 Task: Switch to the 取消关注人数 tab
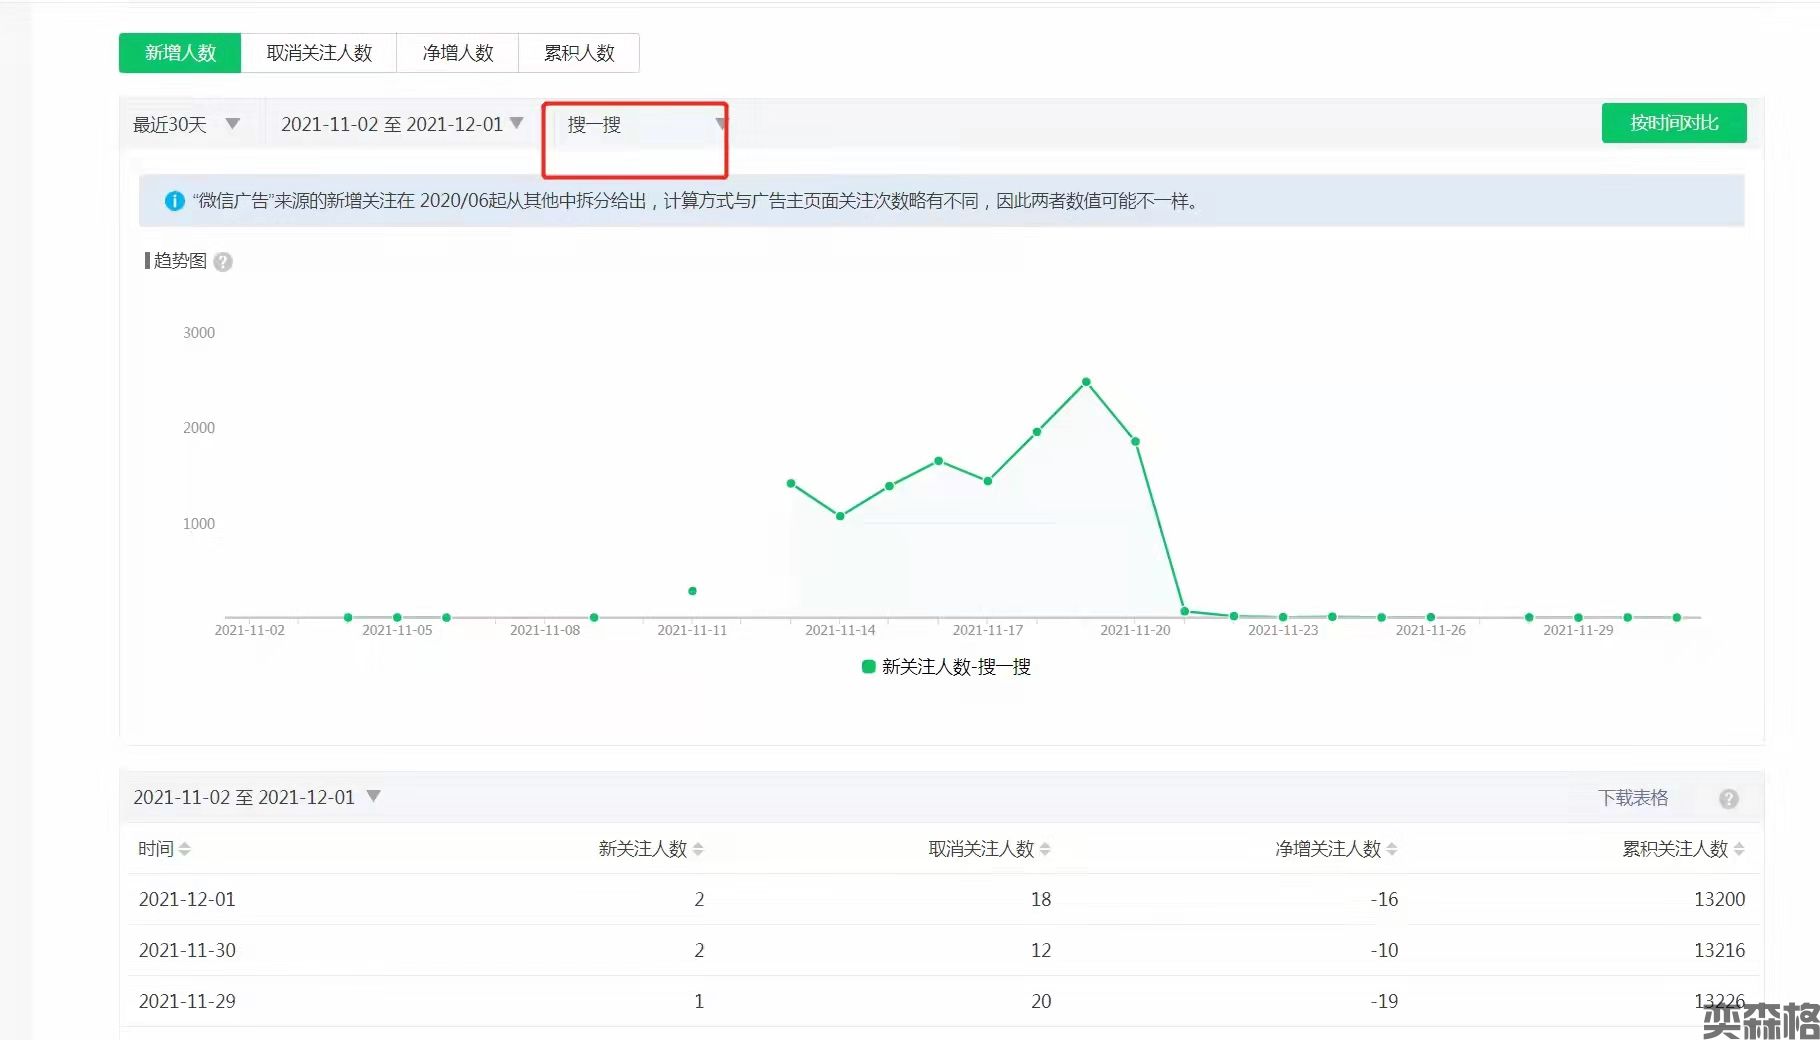point(319,53)
